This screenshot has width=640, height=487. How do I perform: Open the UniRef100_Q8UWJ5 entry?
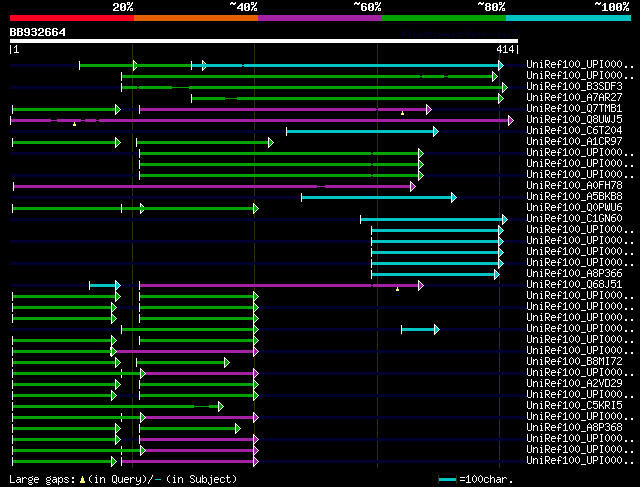pyautogui.click(x=574, y=120)
